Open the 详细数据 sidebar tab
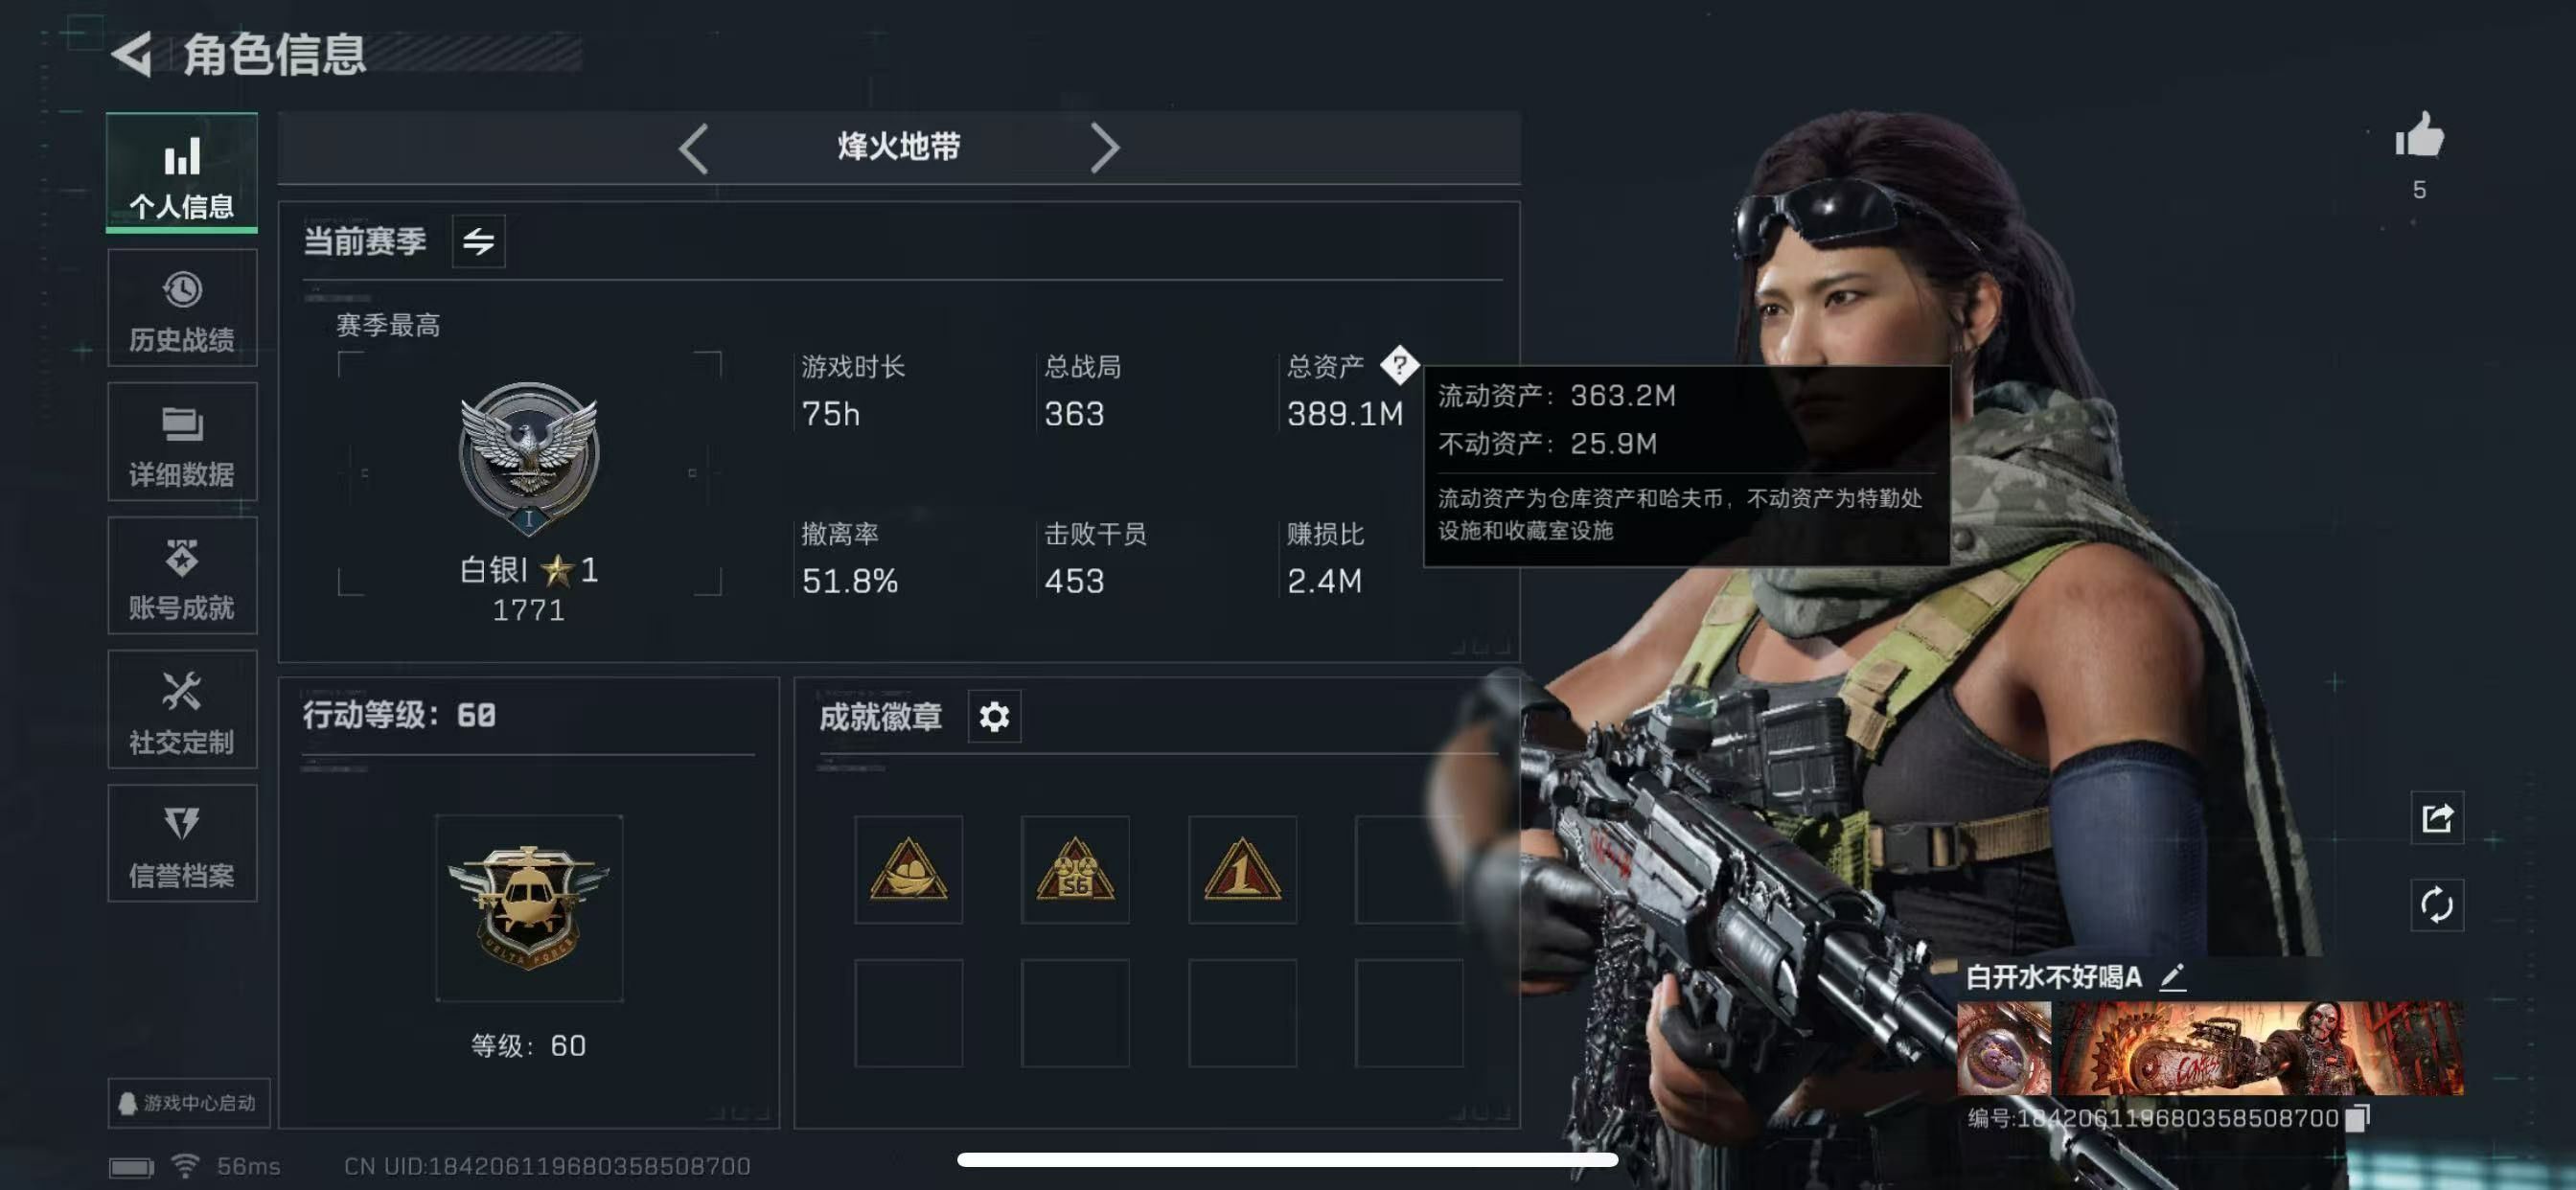2576x1190 pixels. click(x=182, y=442)
